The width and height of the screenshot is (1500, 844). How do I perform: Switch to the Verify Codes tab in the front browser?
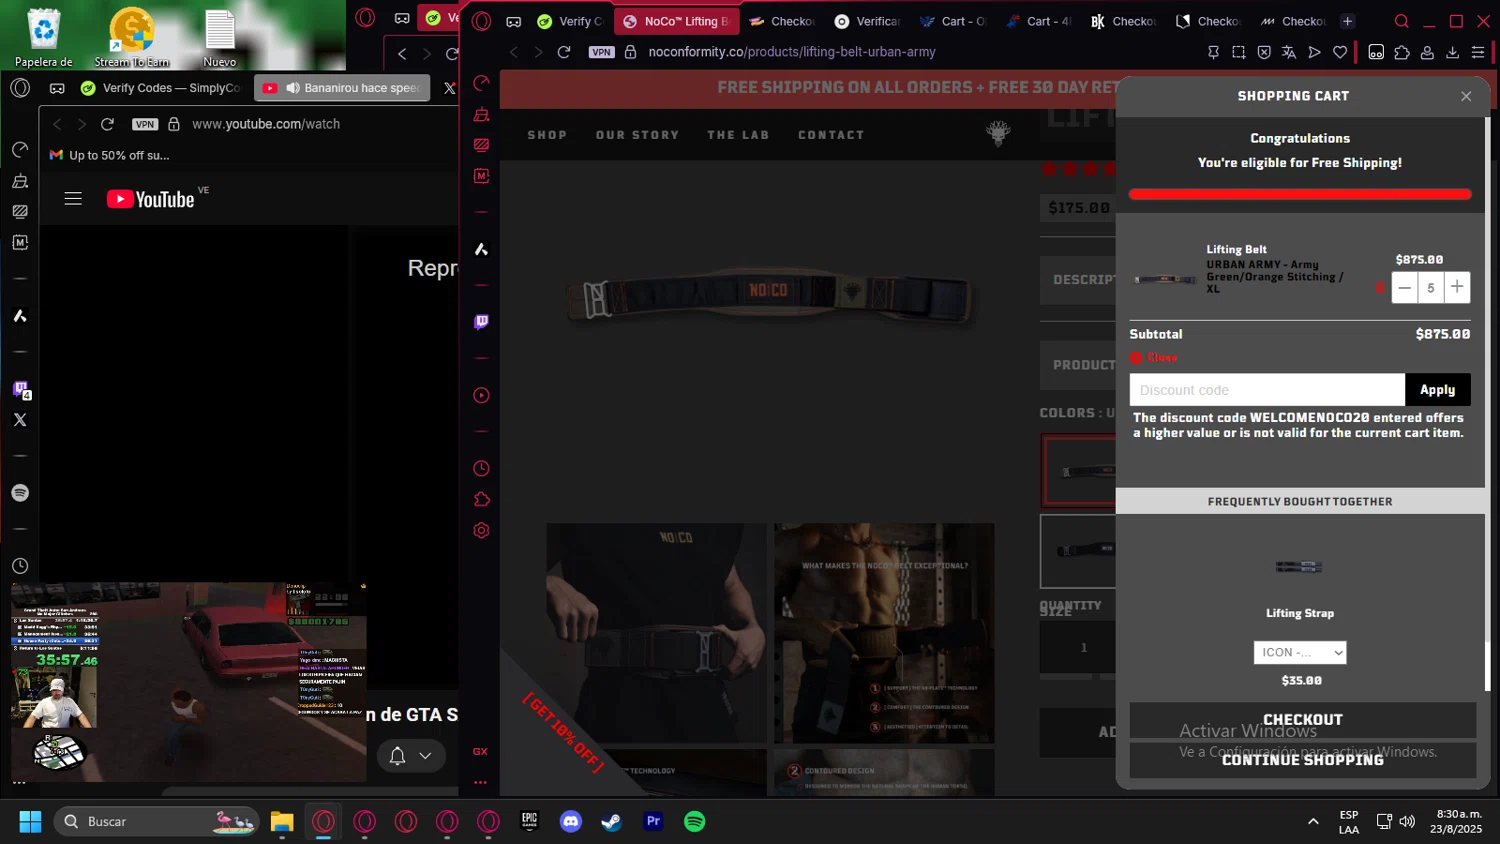pyautogui.click(x=570, y=21)
